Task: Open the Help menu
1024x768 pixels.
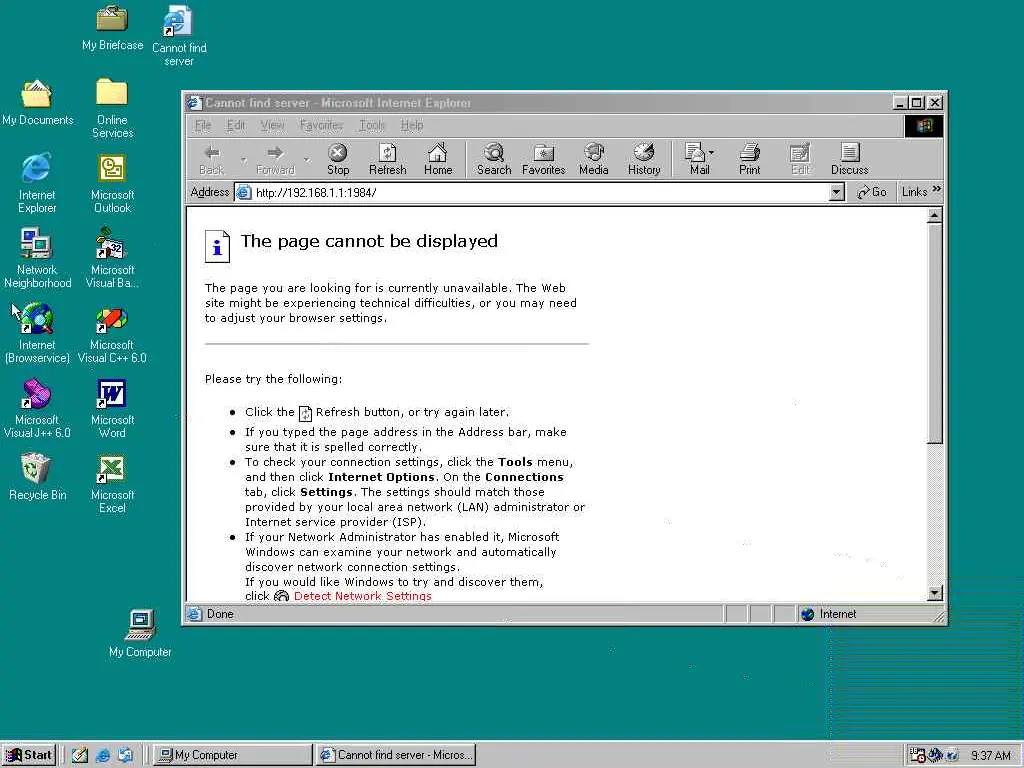Action: 412,125
